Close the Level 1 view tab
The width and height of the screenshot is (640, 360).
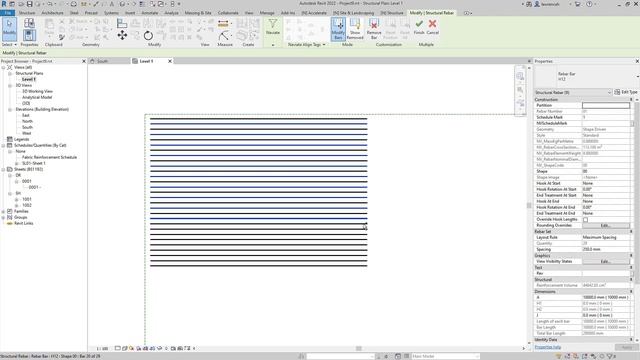[170, 61]
